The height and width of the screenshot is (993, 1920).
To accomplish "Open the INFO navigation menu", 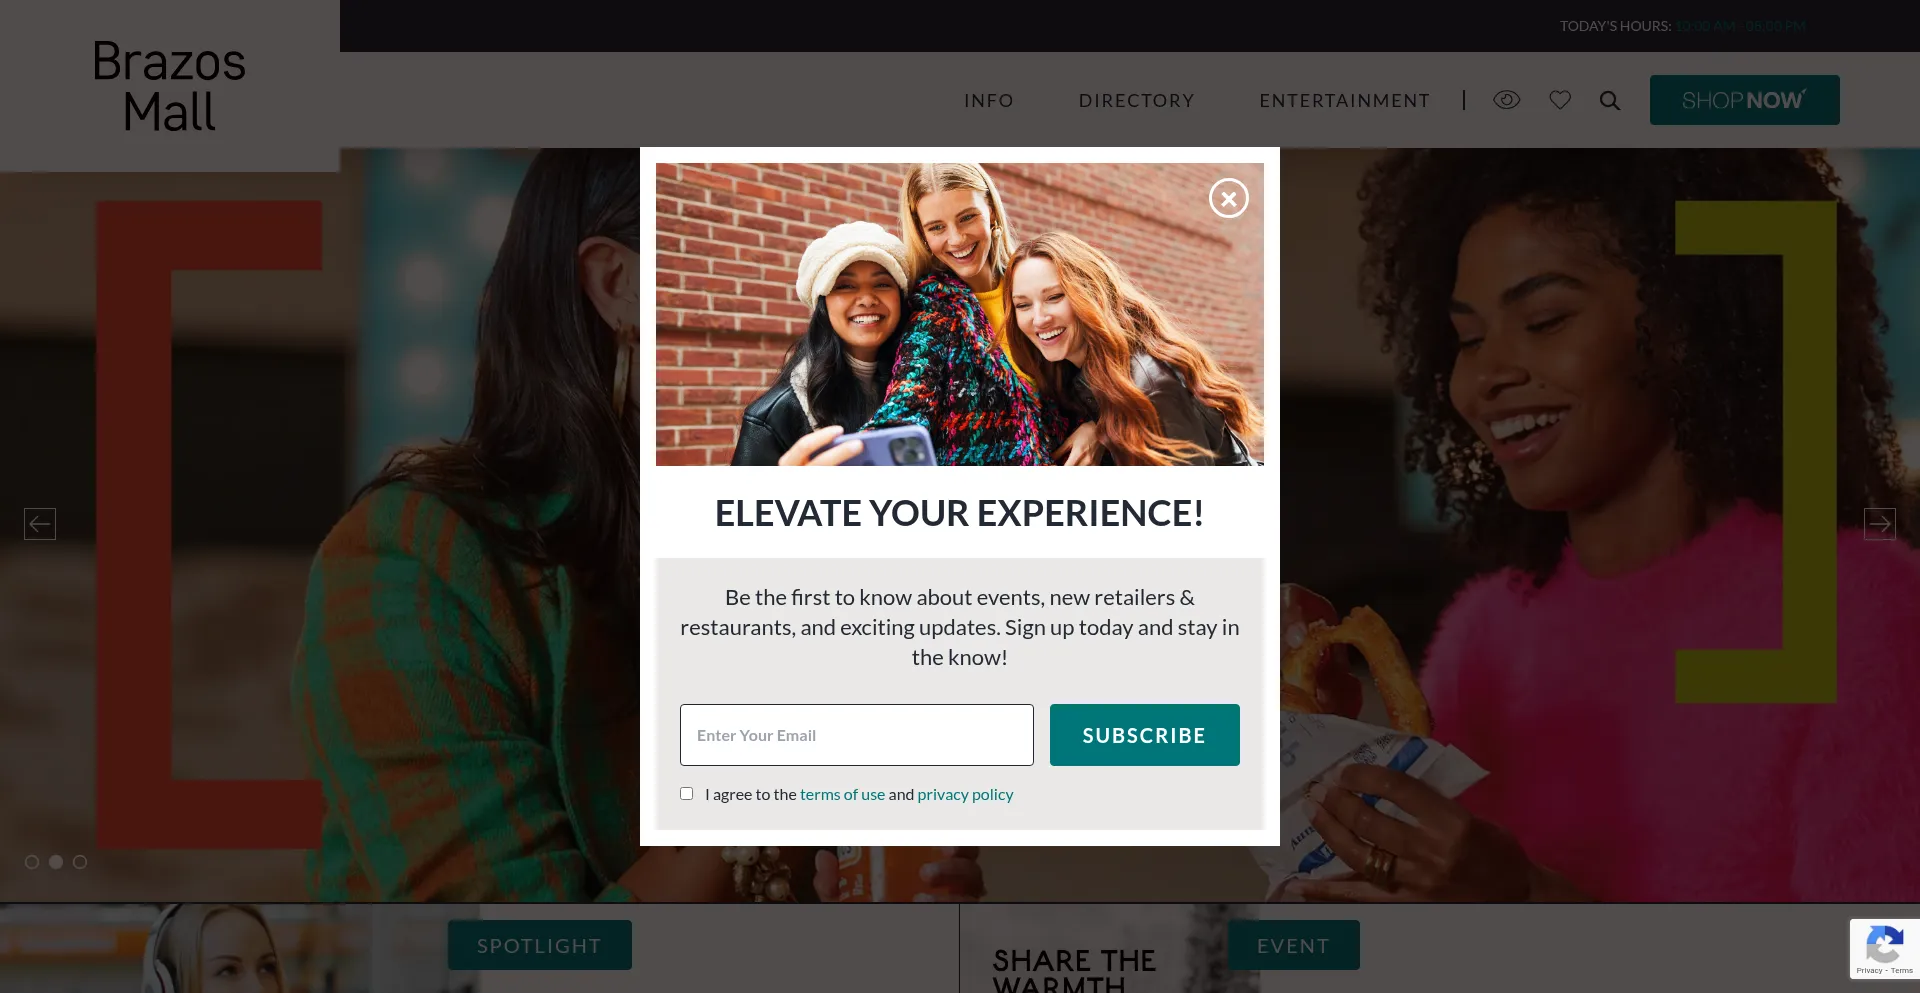I will (x=989, y=101).
